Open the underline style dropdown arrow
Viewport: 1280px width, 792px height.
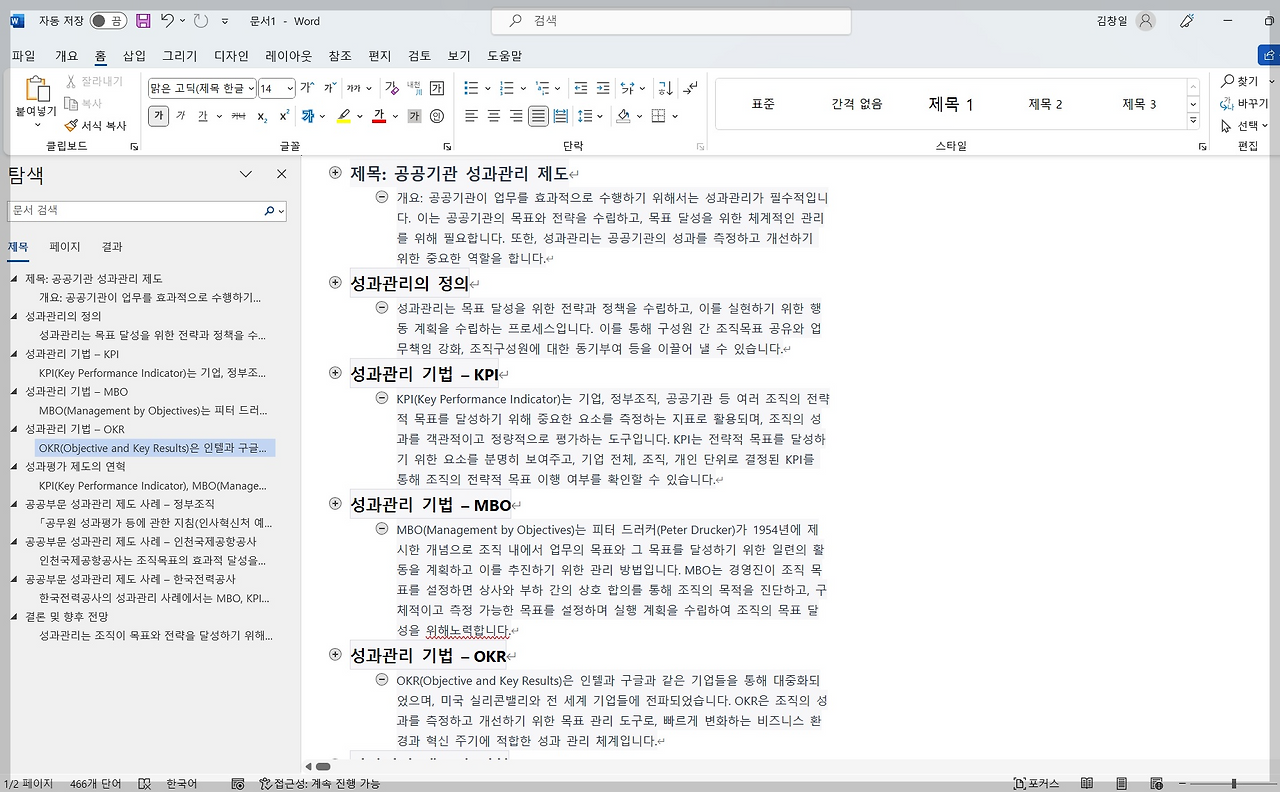click(219, 116)
